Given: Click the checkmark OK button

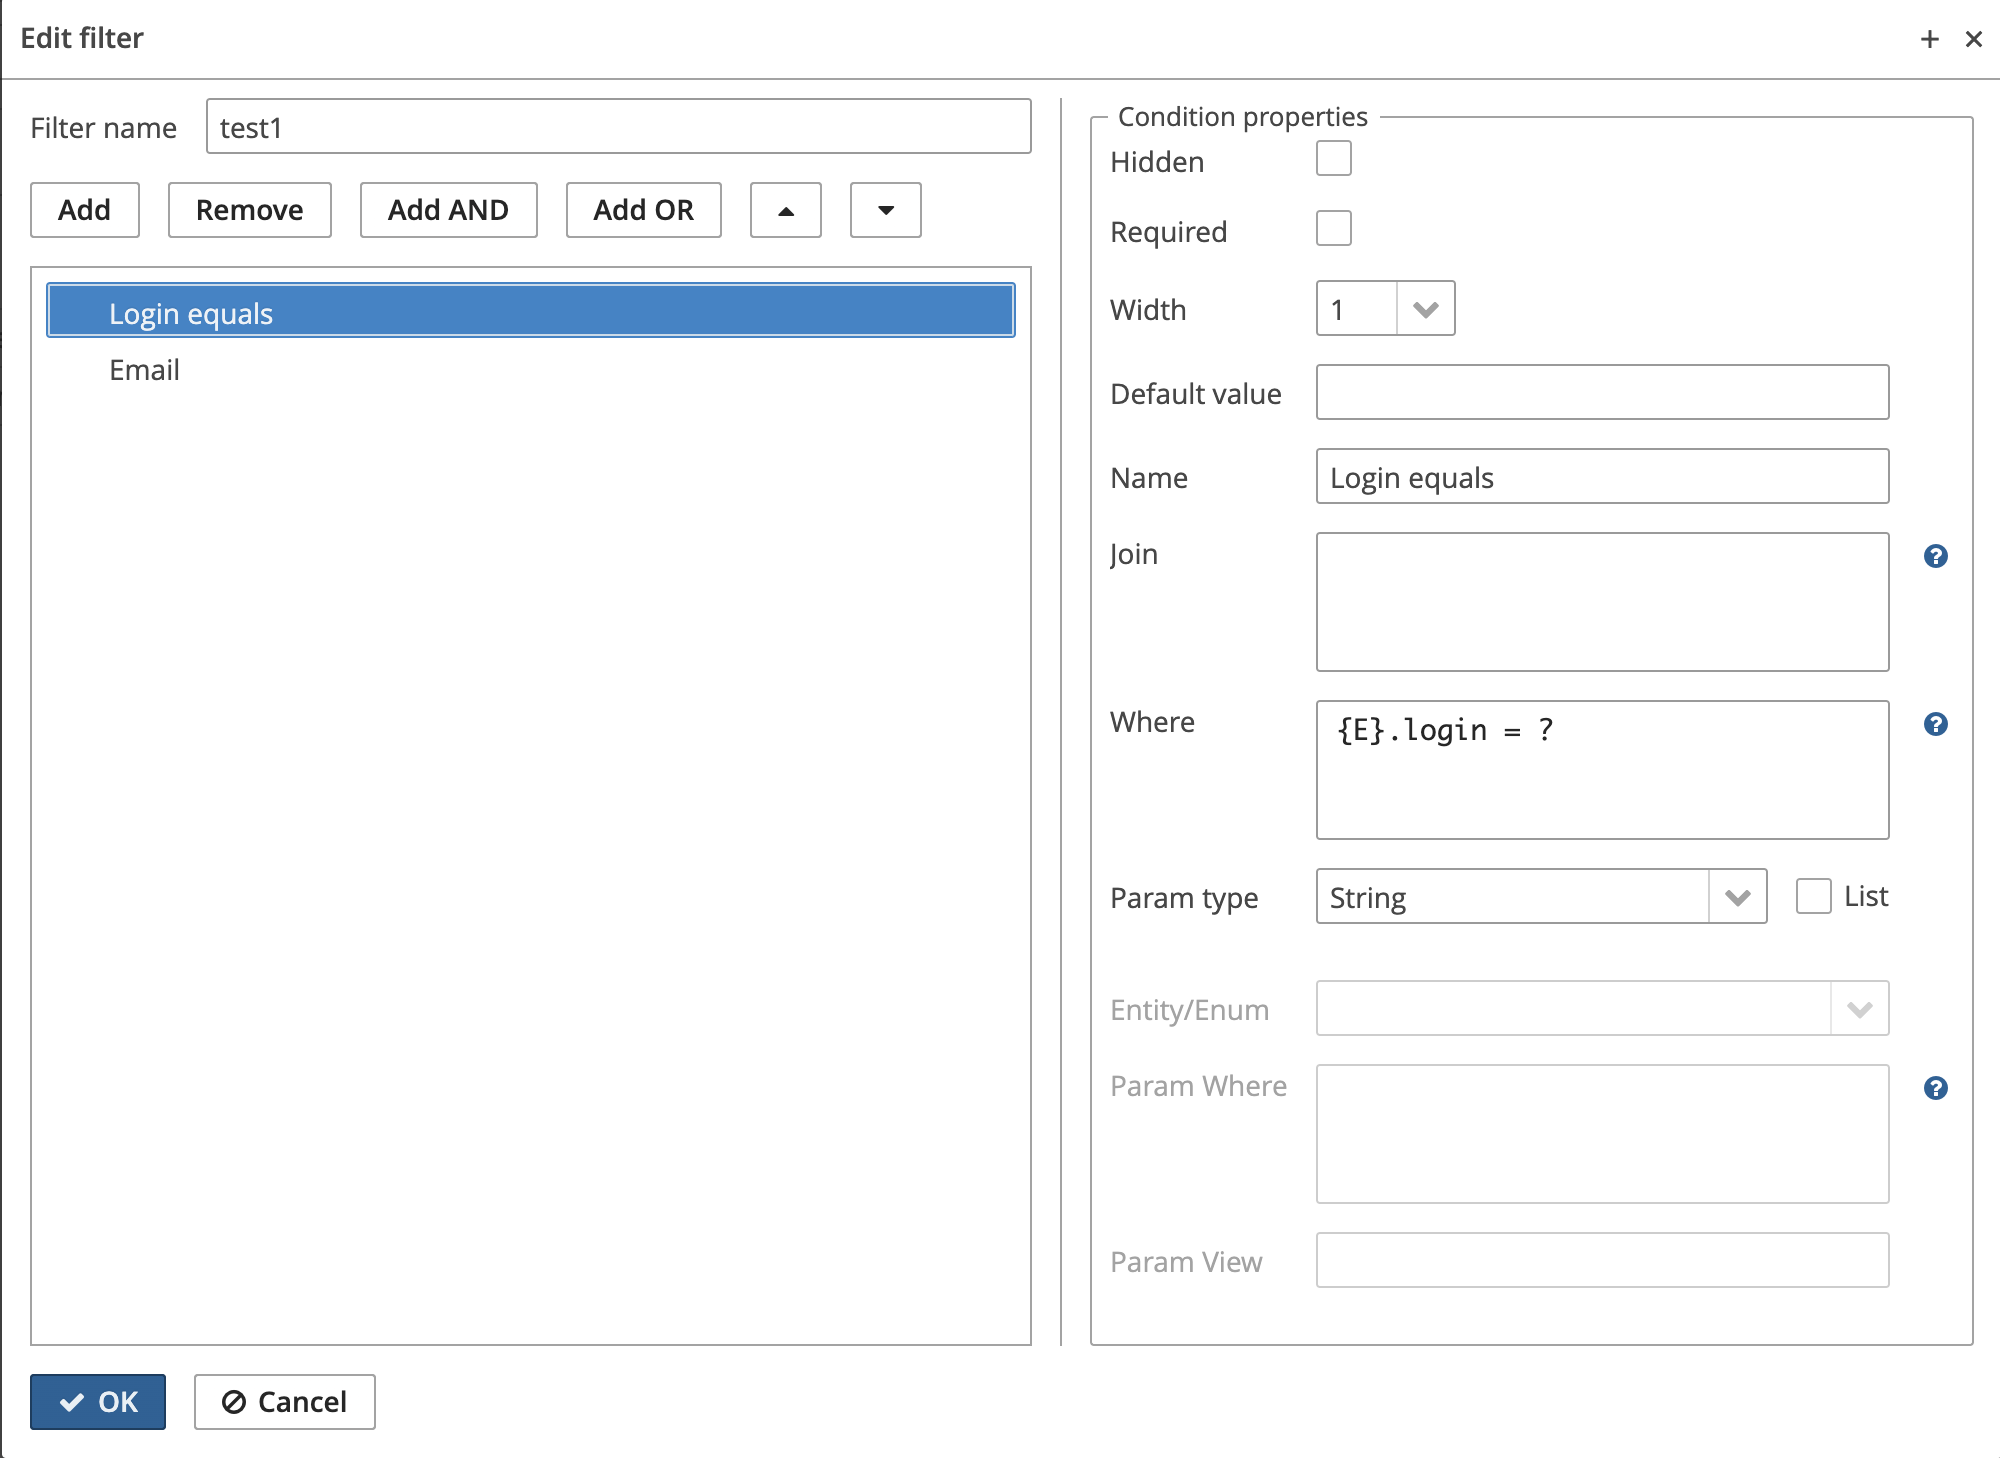Looking at the screenshot, I should 97,1402.
